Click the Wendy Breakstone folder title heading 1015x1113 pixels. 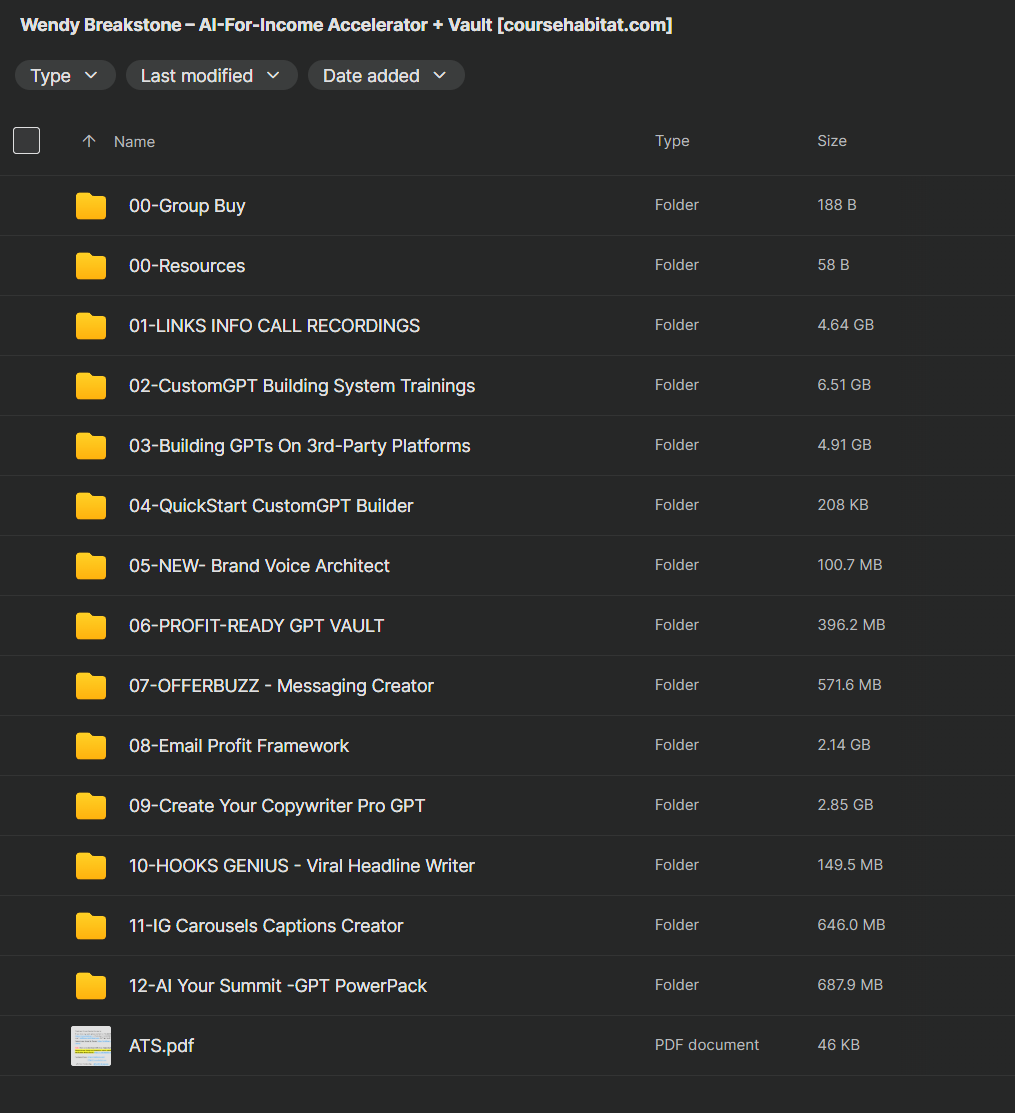click(x=346, y=25)
